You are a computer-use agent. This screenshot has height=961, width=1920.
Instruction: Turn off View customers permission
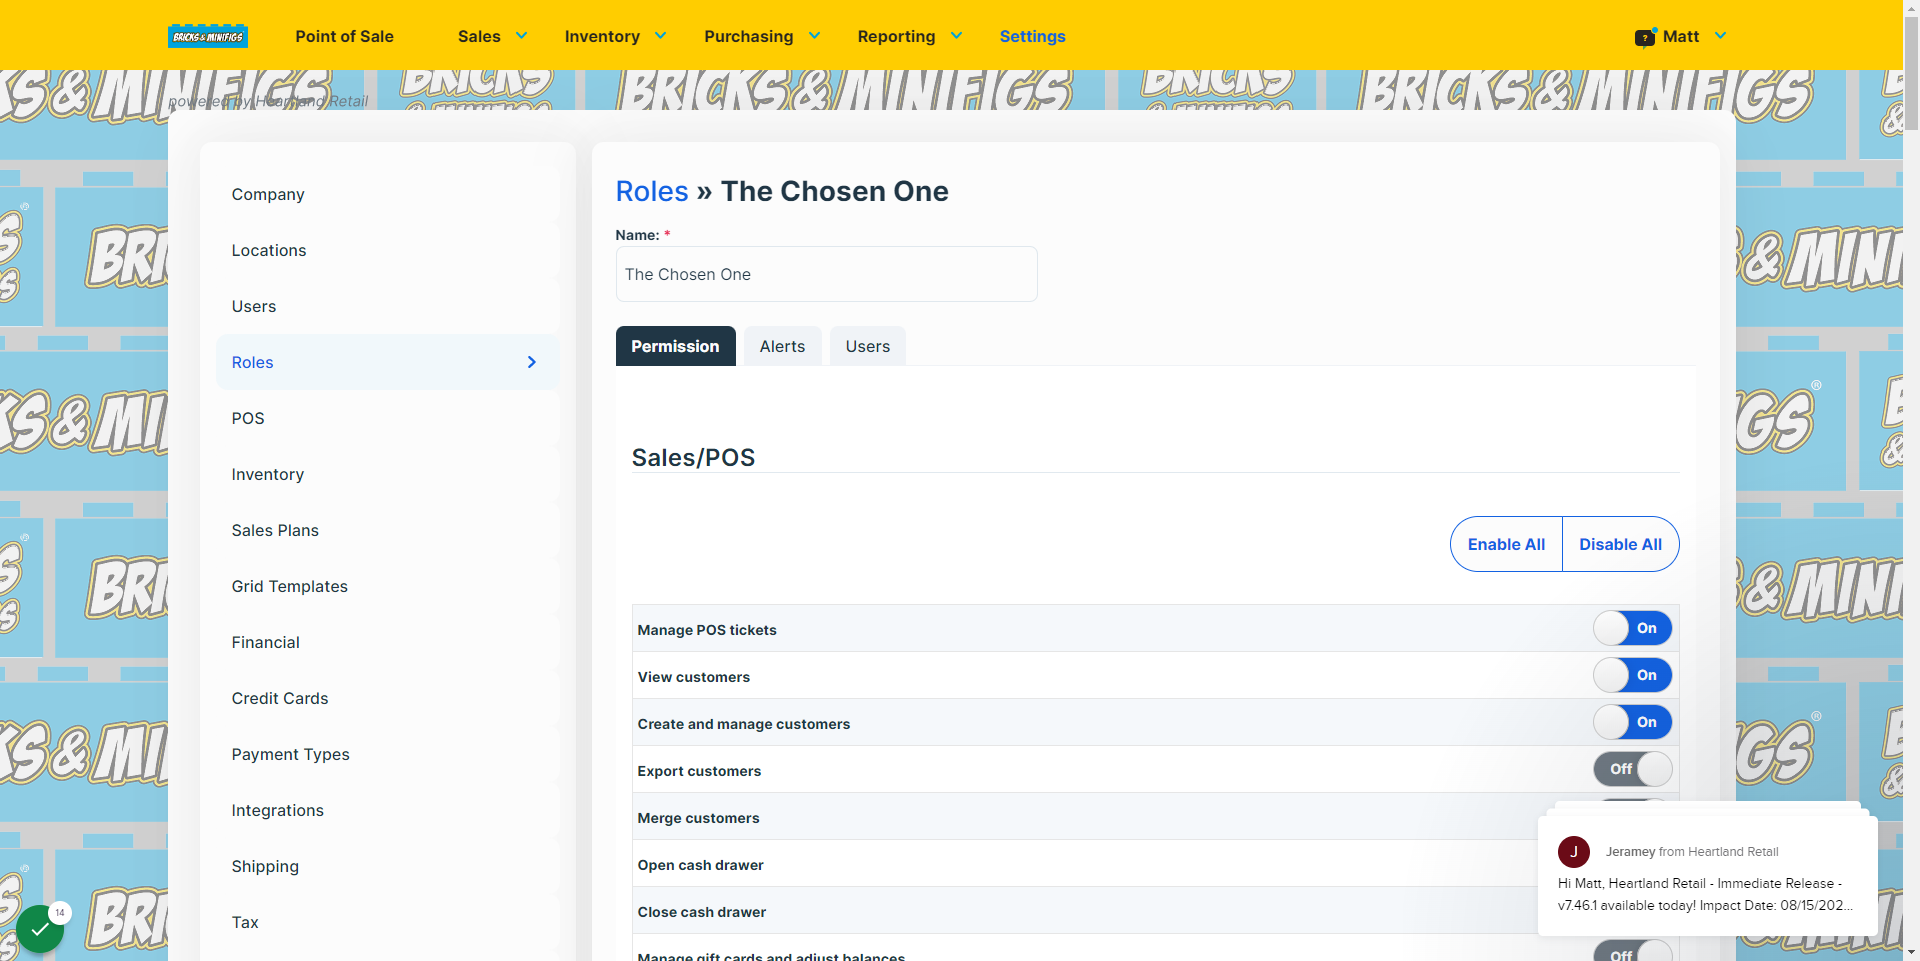1632,675
